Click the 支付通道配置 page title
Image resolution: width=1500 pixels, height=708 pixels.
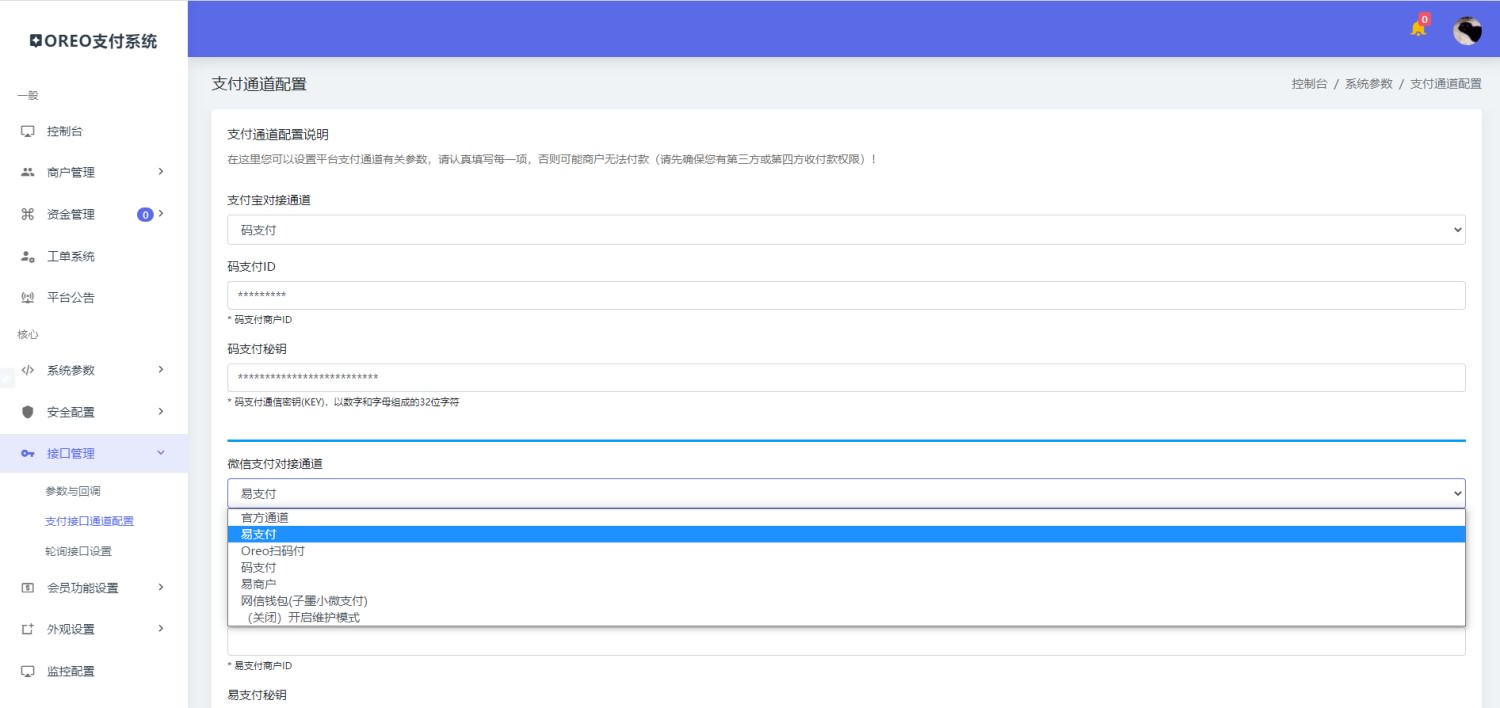pos(259,84)
